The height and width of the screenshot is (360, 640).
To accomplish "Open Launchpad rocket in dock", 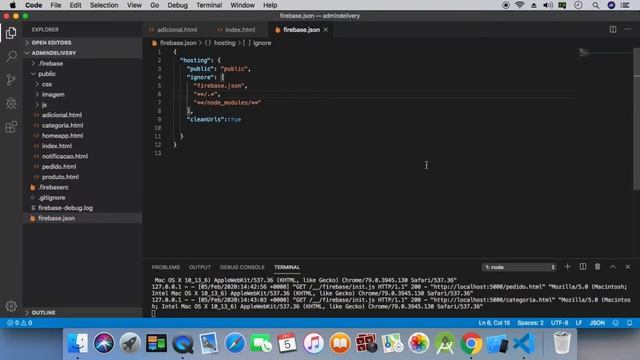I will (130, 343).
